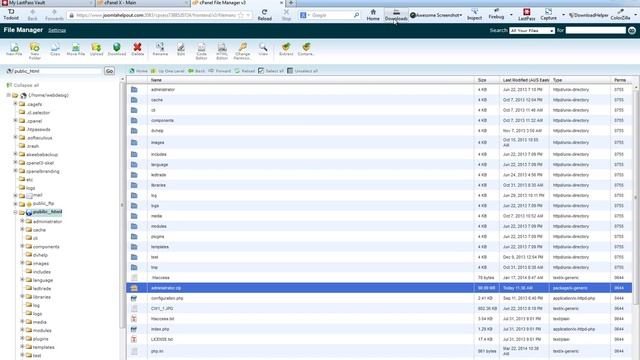Click Collapse all in folder tree
This screenshot has height=360, width=640.
23,85
